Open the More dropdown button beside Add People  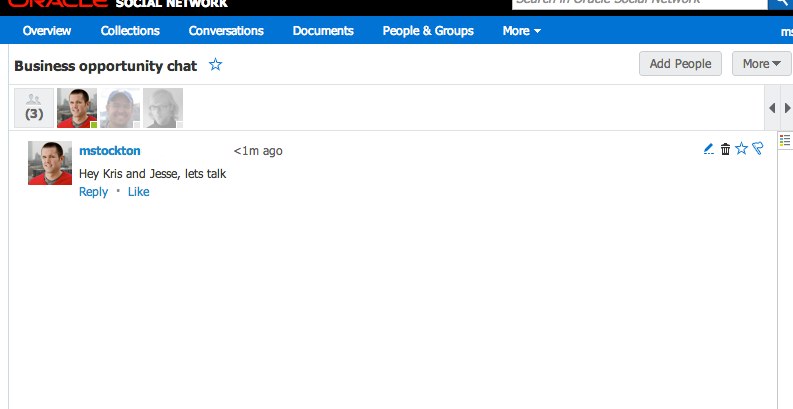[761, 64]
